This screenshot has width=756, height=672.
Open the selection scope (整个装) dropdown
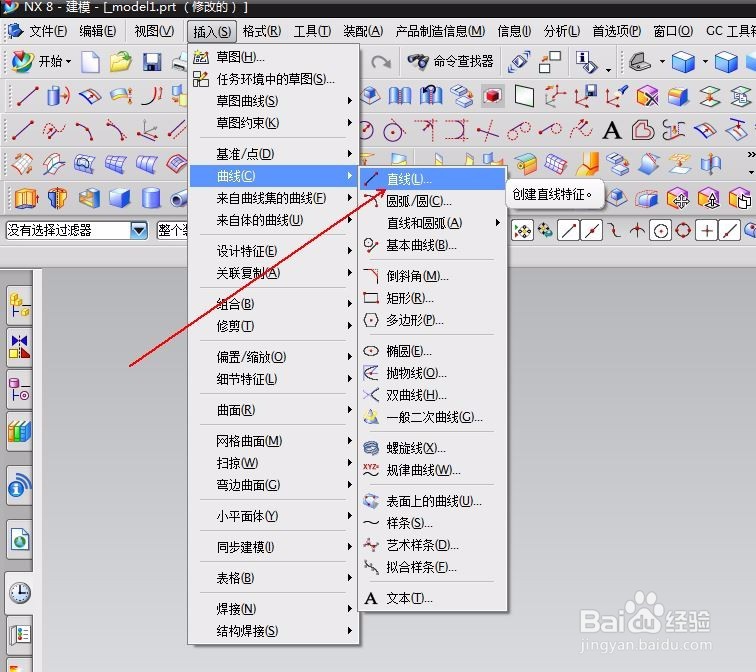[172, 230]
